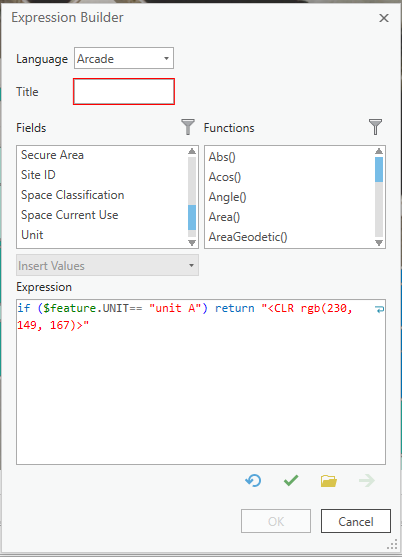Click the resize grip at dialog corner

(392, 544)
